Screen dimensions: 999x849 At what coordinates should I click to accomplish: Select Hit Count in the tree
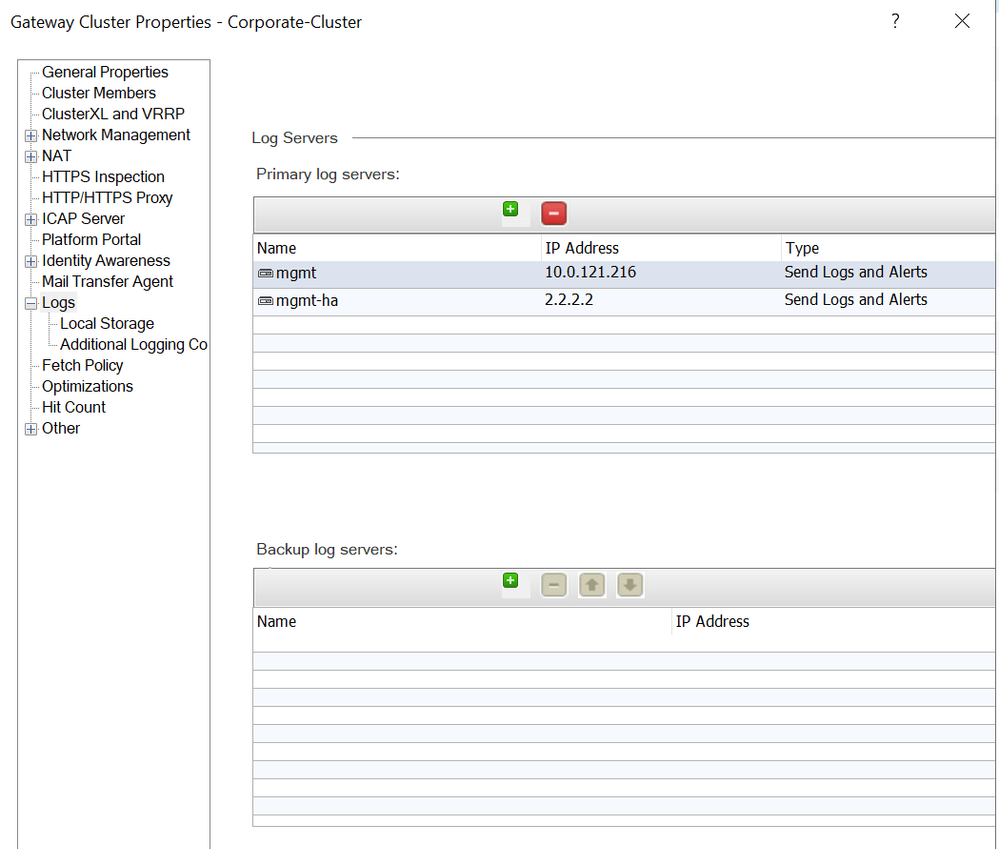click(74, 408)
